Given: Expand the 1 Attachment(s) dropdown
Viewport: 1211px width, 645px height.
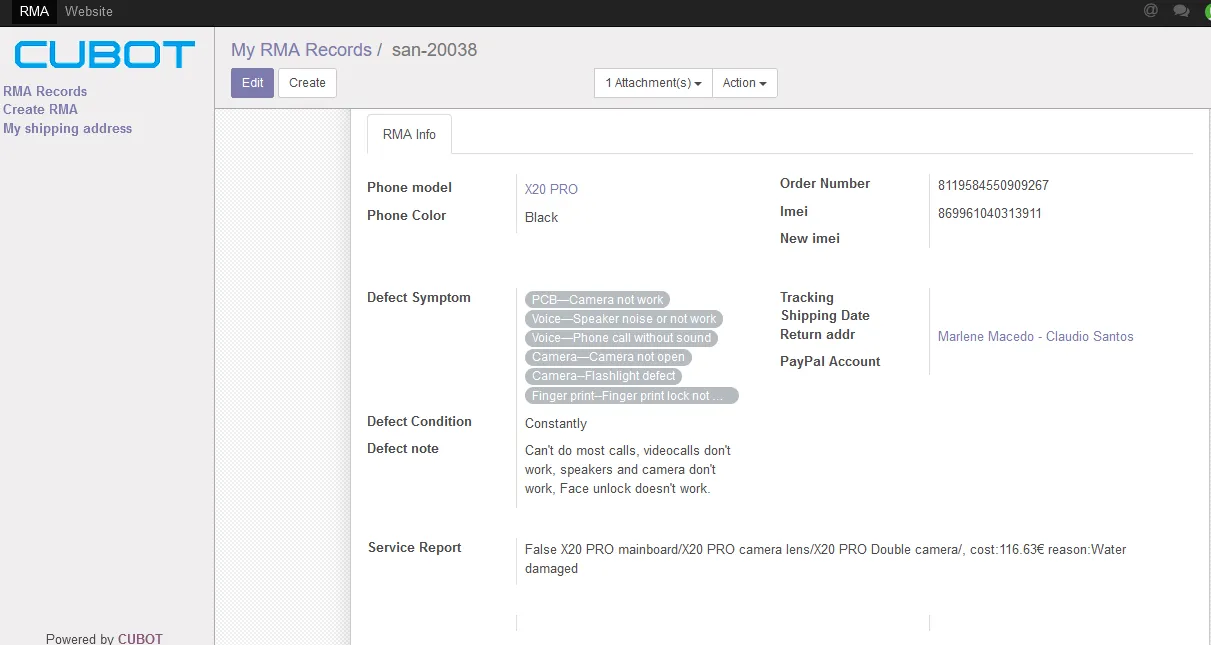Looking at the screenshot, I should [x=653, y=83].
